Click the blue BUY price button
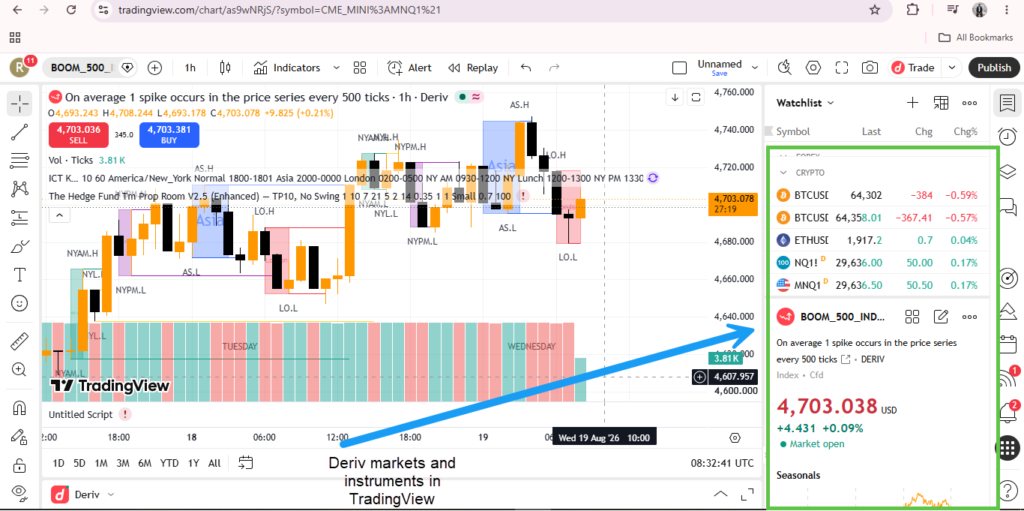This screenshot has width=1024, height=511. 169,134
